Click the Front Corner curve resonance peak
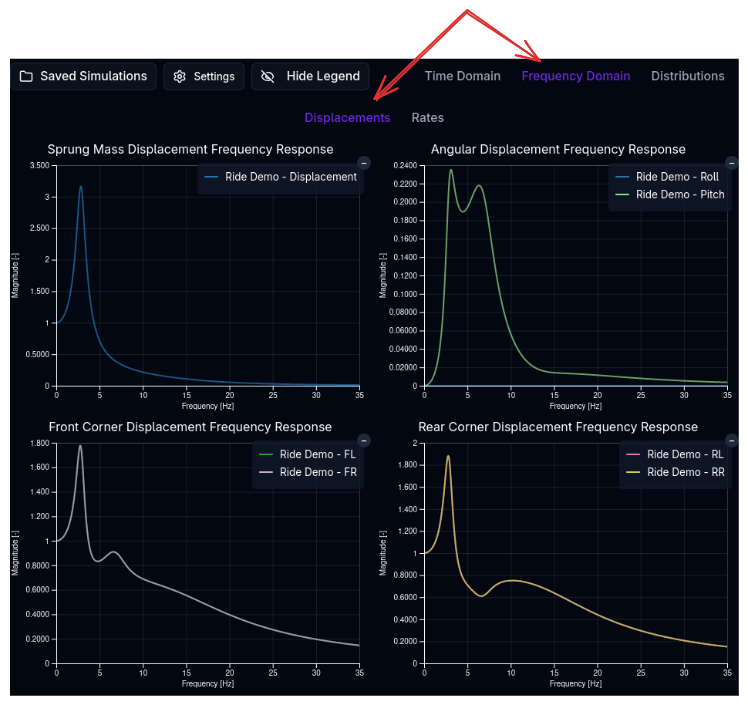This screenshot has height=705, width=748. pos(80,446)
